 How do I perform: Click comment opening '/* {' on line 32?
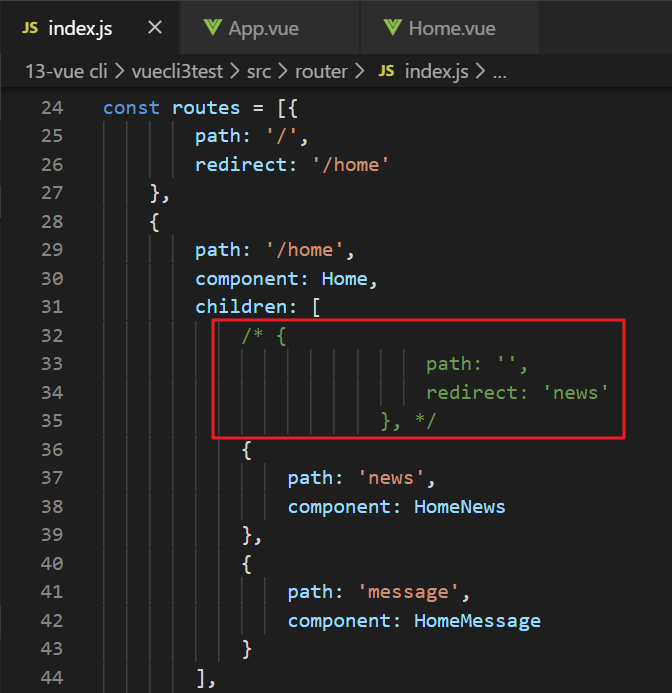(264, 336)
